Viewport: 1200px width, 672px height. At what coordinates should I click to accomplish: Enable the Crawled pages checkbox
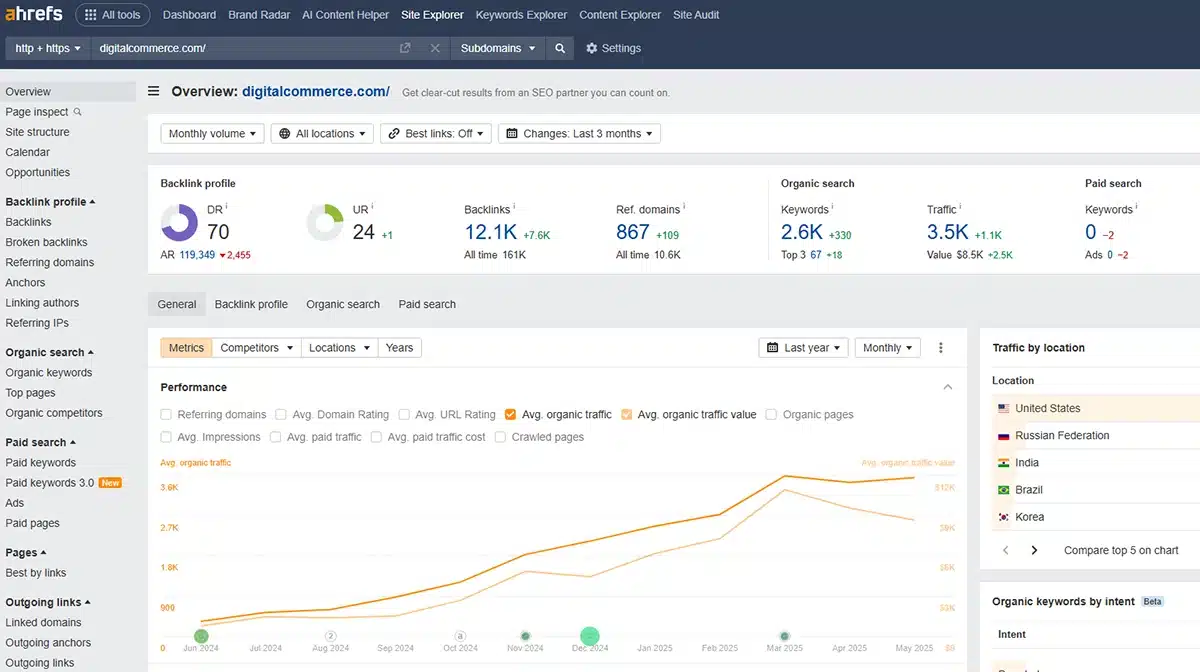tap(500, 437)
